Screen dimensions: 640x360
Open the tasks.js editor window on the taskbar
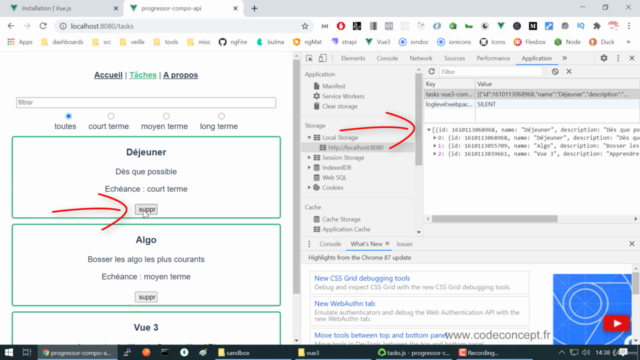point(414,352)
